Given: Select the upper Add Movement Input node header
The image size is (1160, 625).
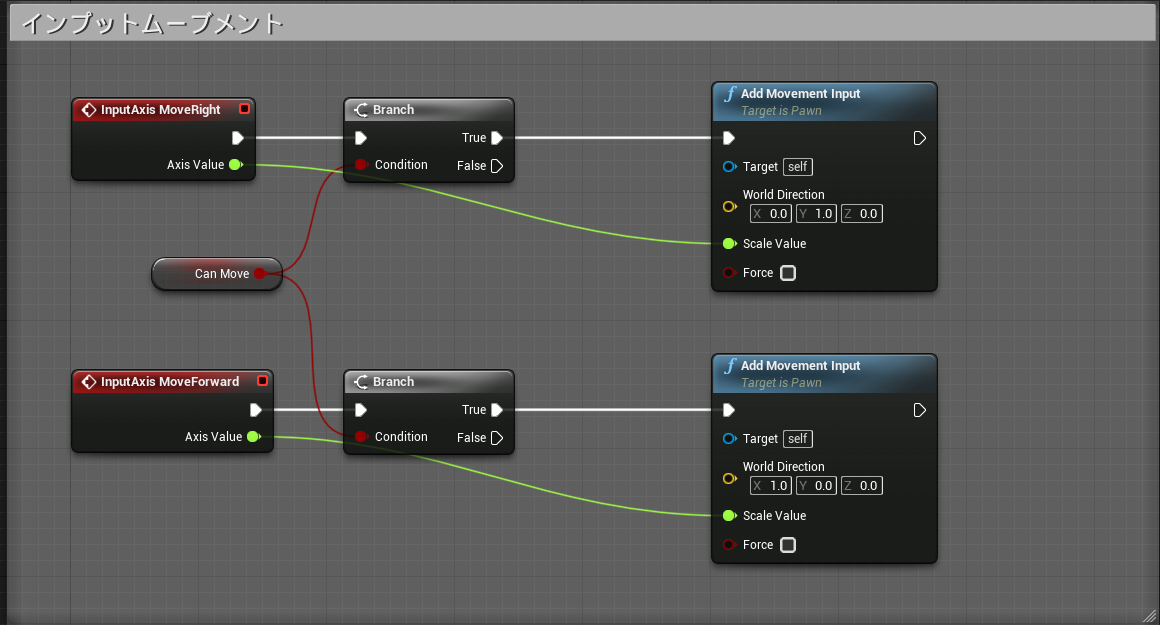Looking at the screenshot, I should pyautogui.click(x=824, y=102).
